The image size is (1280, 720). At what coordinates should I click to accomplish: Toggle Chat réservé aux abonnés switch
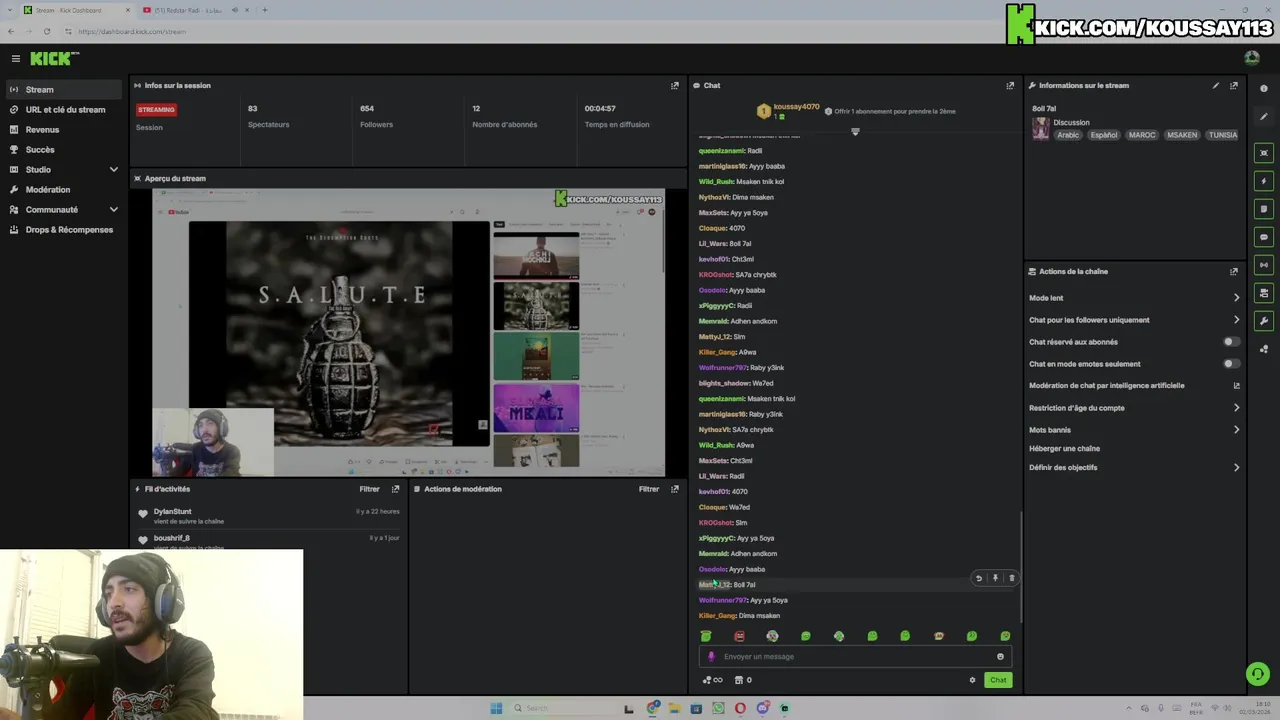pyautogui.click(x=1231, y=342)
